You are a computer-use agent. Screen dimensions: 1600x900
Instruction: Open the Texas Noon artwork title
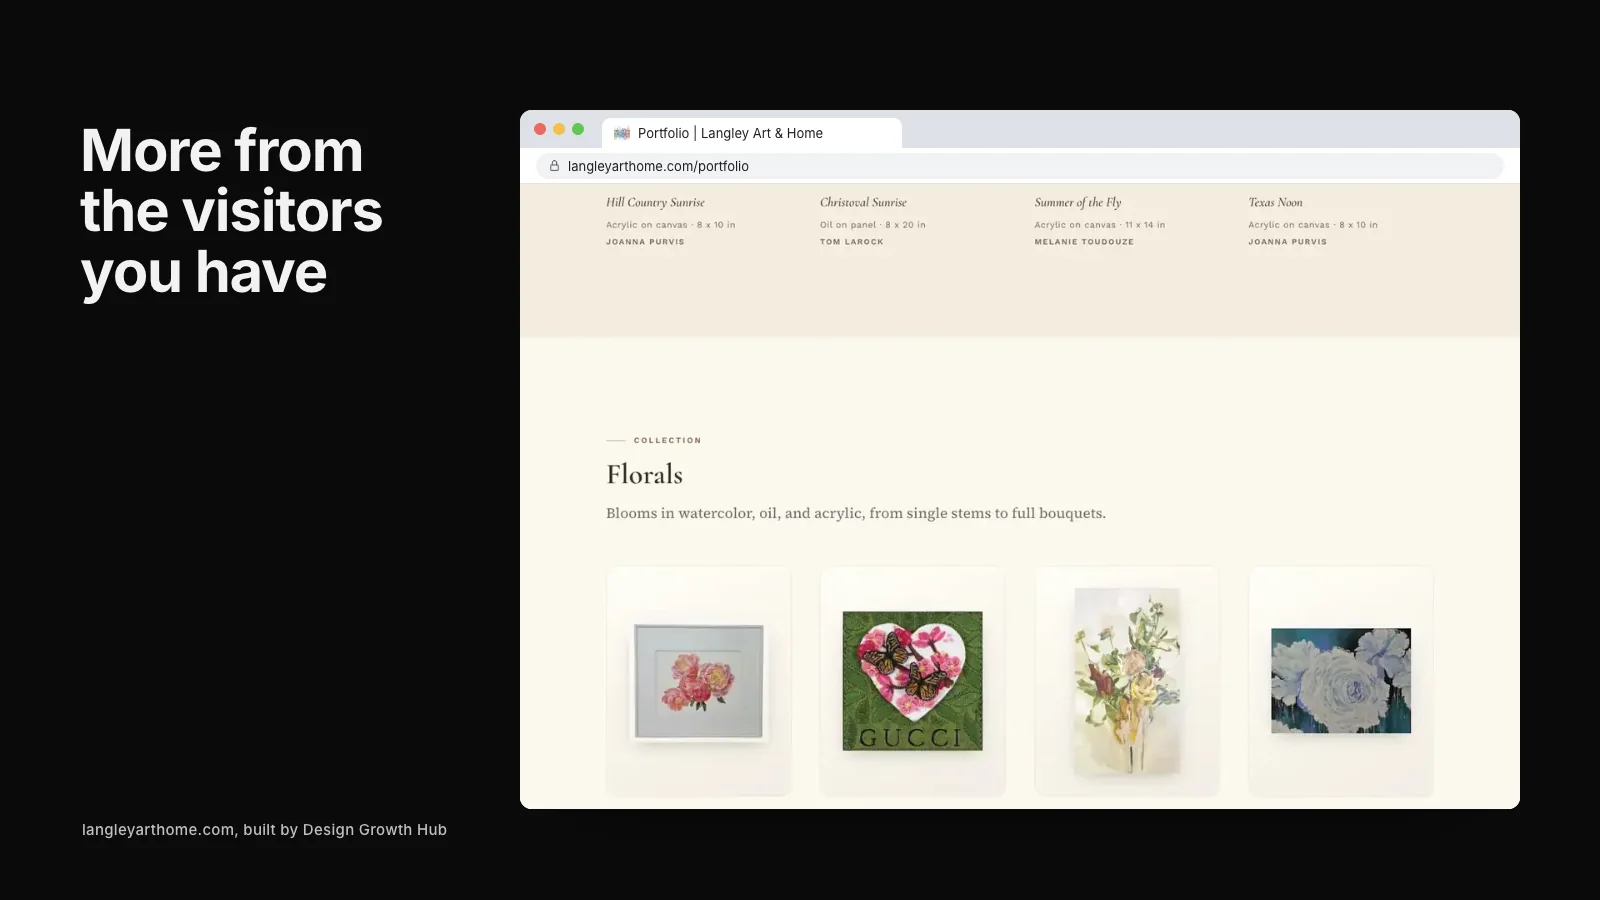1275,202
